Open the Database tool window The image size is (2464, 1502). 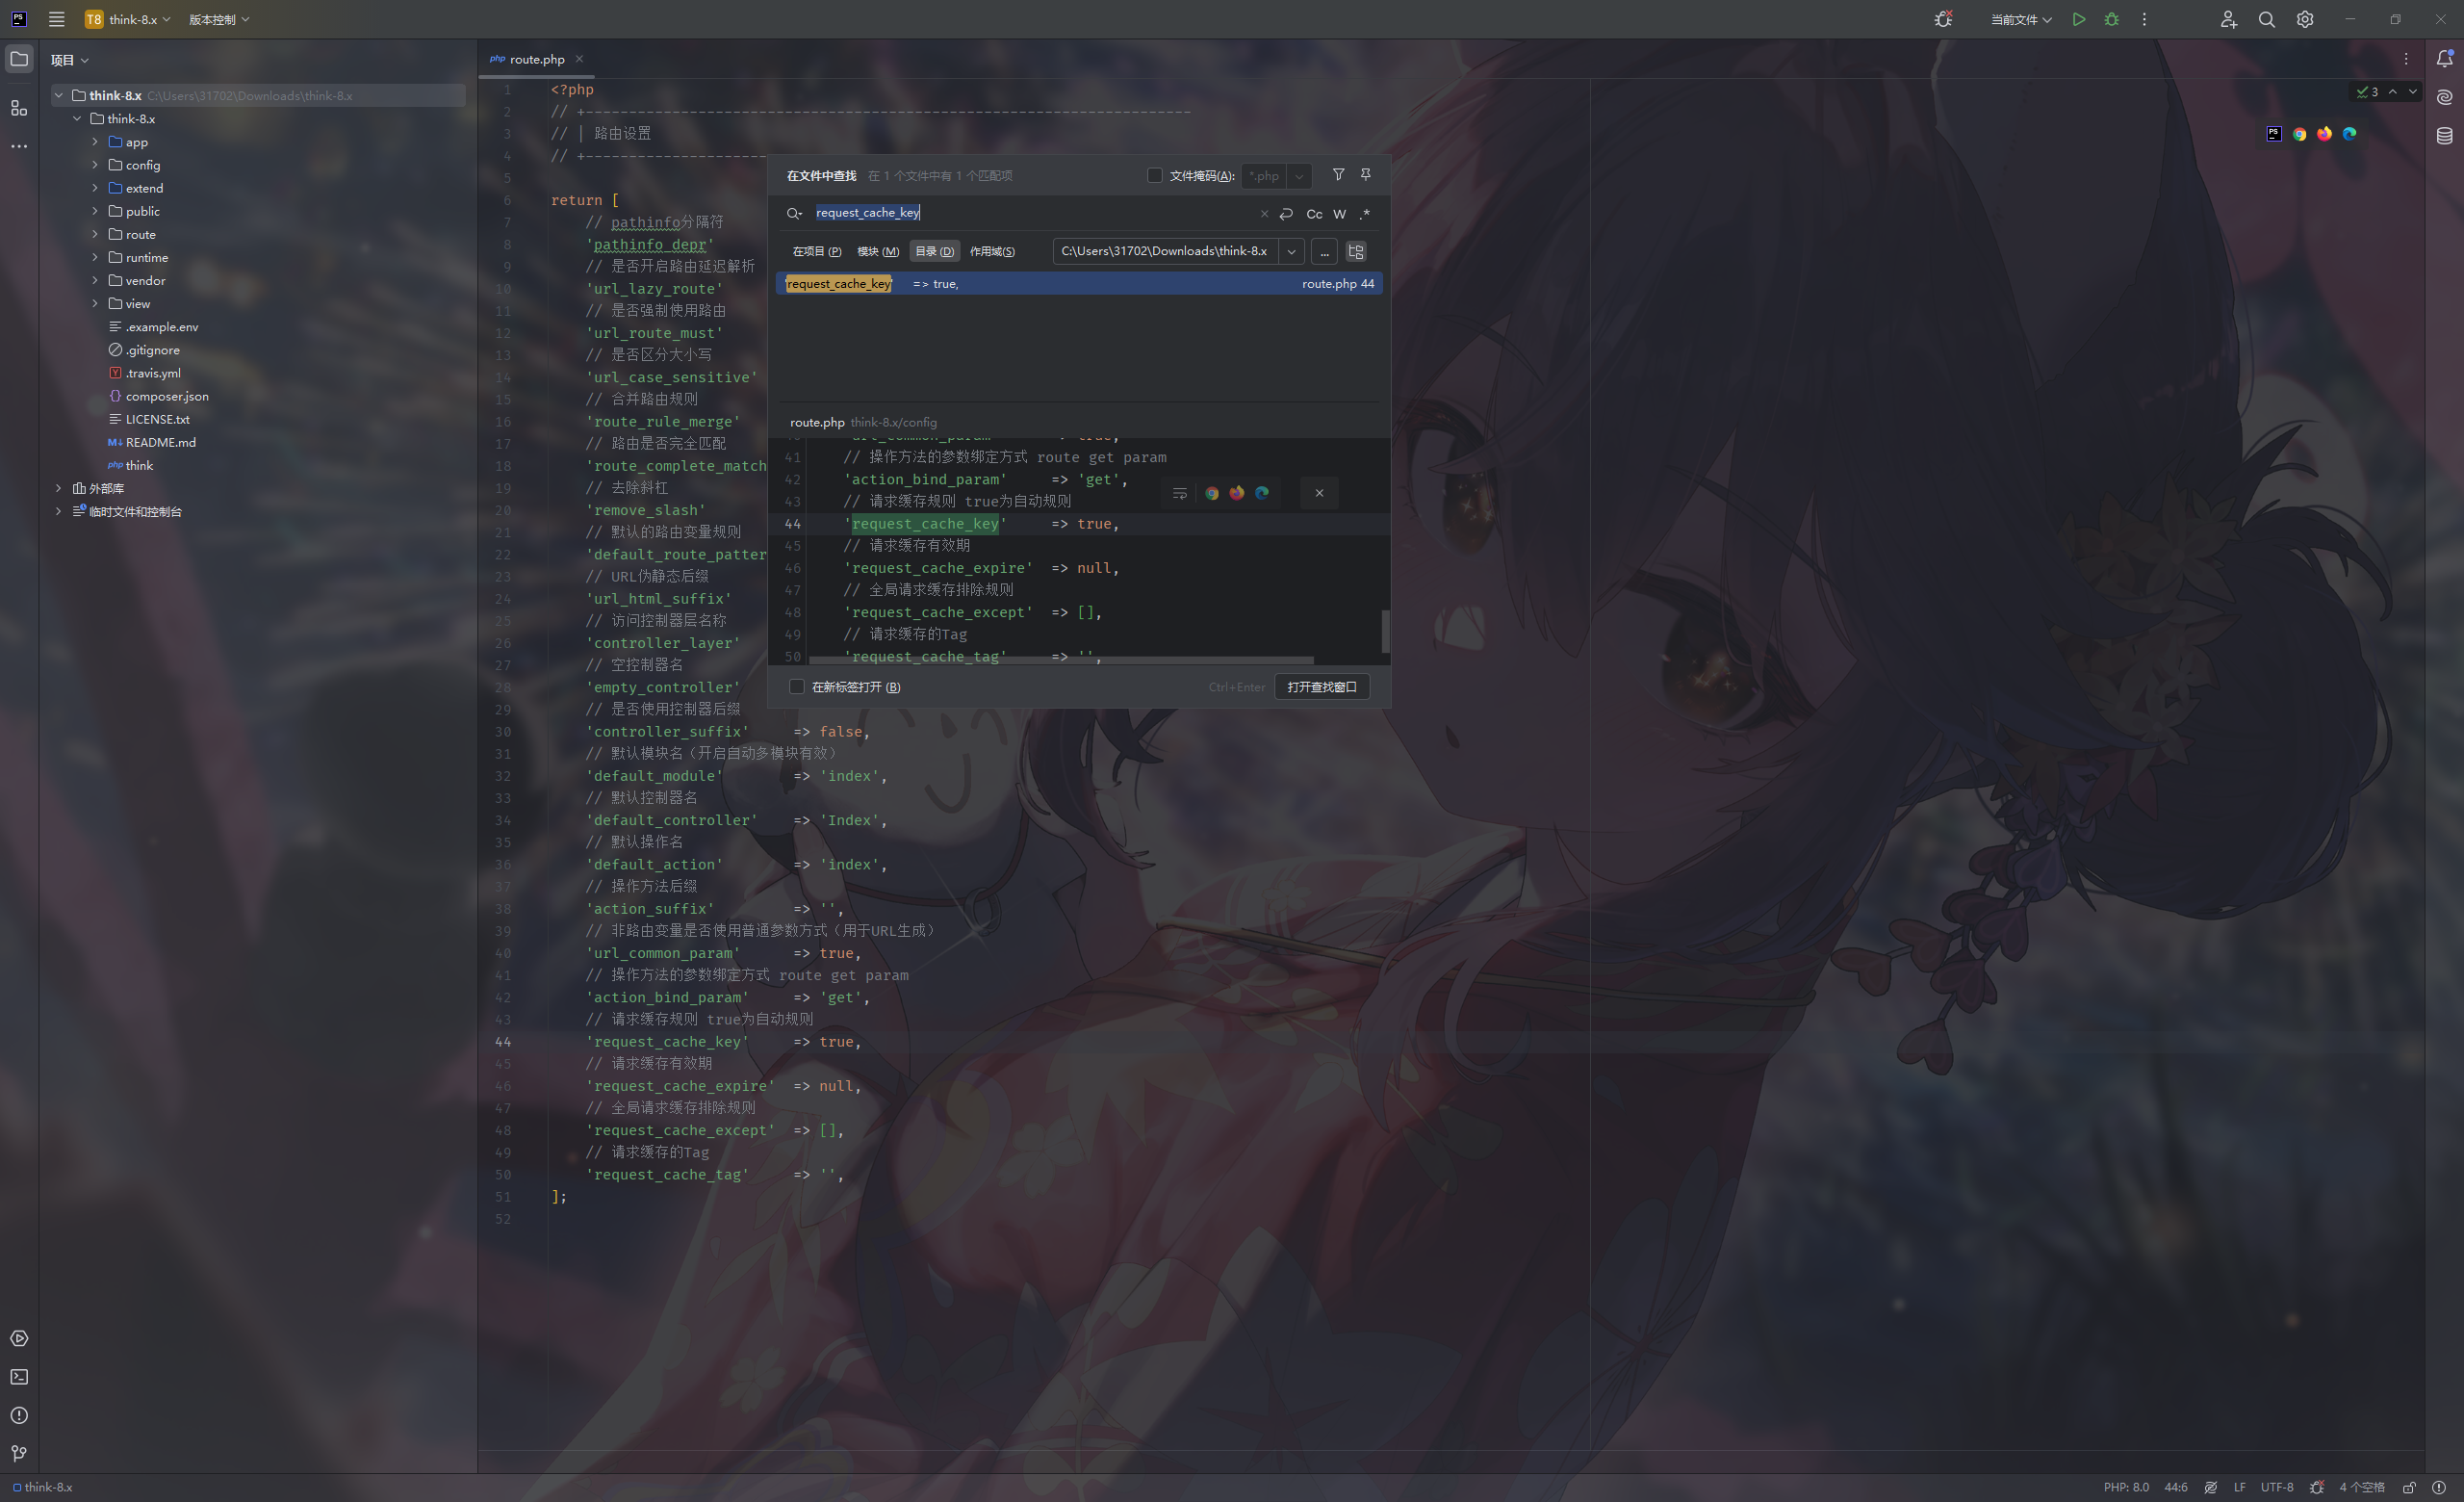(x=2445, y=136)
